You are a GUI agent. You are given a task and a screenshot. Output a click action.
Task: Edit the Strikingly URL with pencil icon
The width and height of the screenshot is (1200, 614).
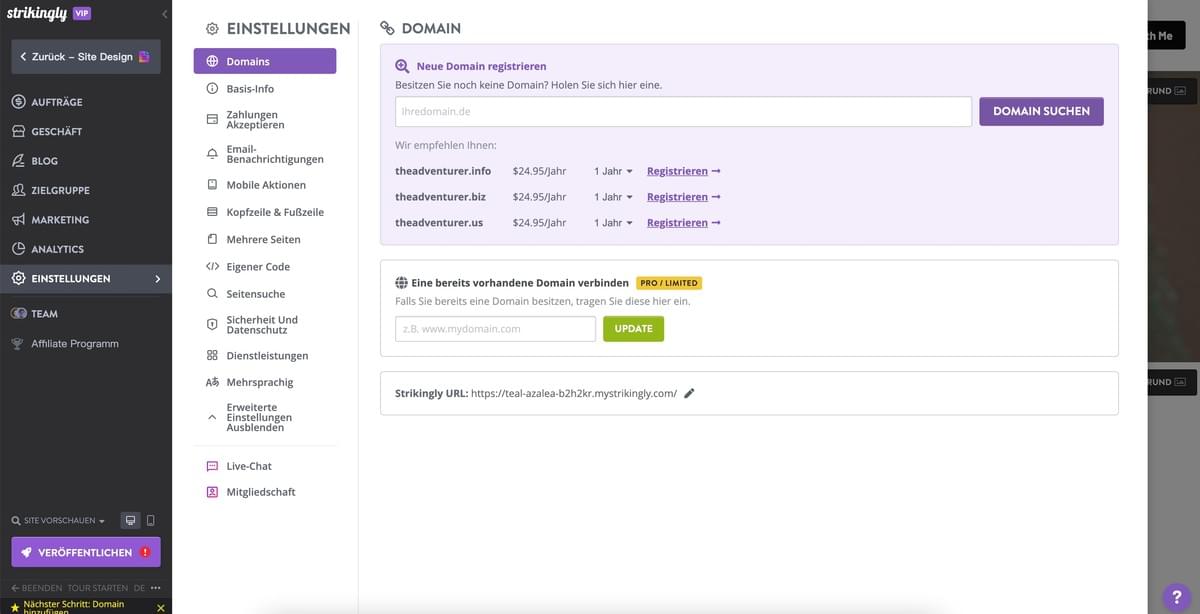pos(689,394)
